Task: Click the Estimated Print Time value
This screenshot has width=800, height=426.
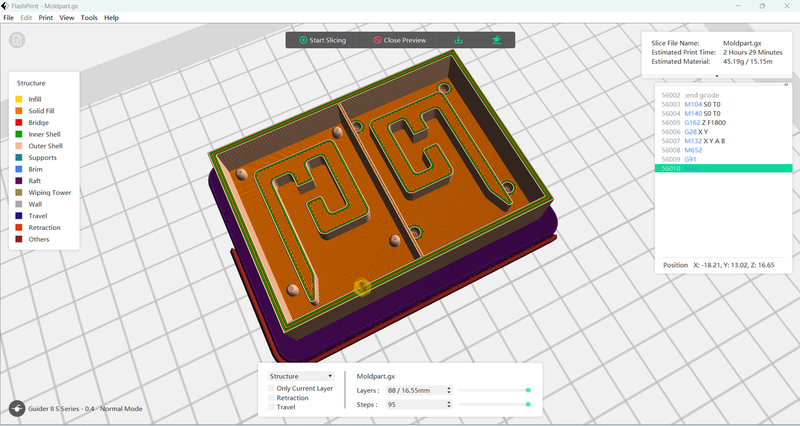Action: coord(753,52)
